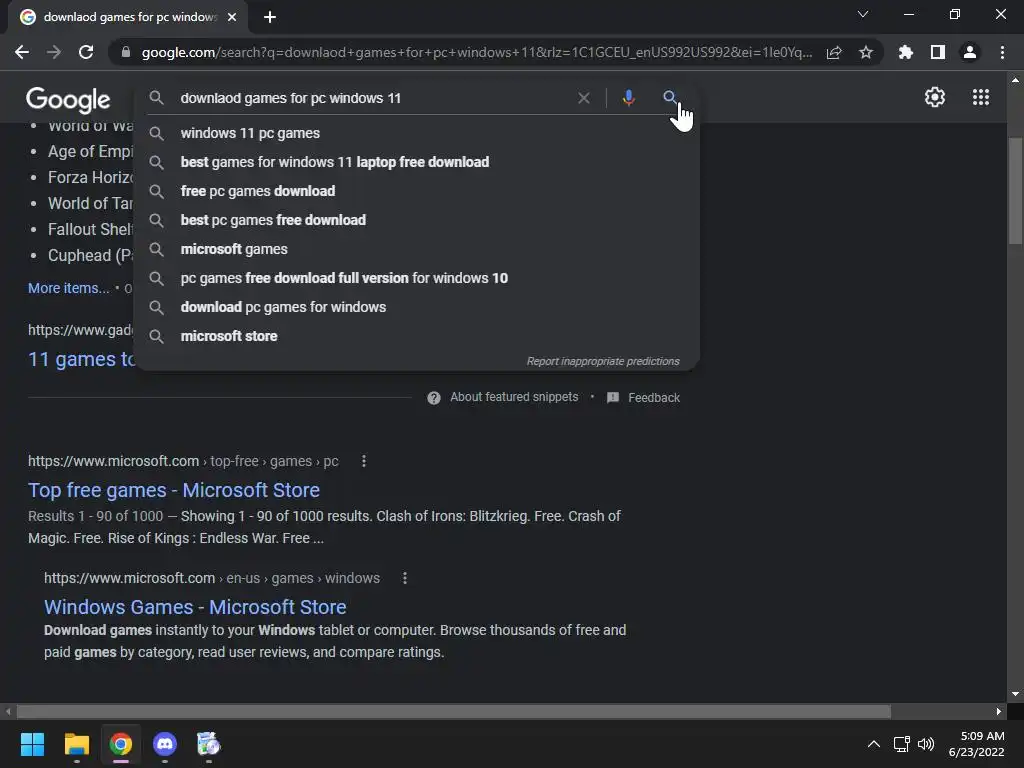Open the Windows Start menu
Screen dimensions: 1024x768
(x=32, y=744)
